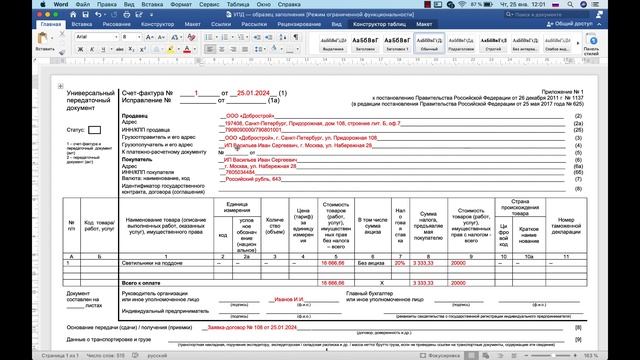Click the Home icon in title bar
This screenshot has width=640, height=360.
[73, 14]
